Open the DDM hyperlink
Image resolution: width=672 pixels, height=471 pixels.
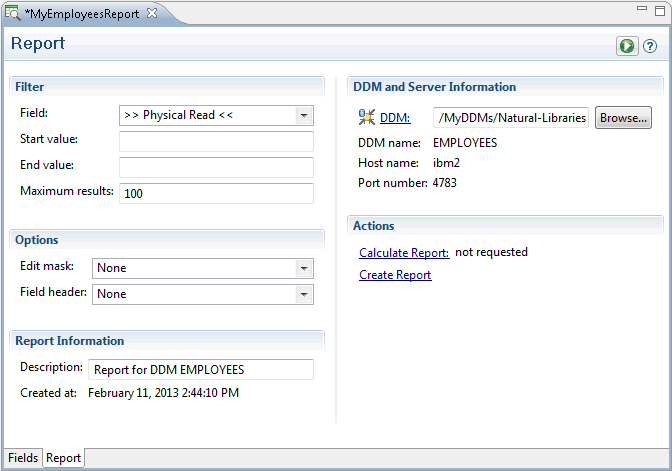click(394, 118)
